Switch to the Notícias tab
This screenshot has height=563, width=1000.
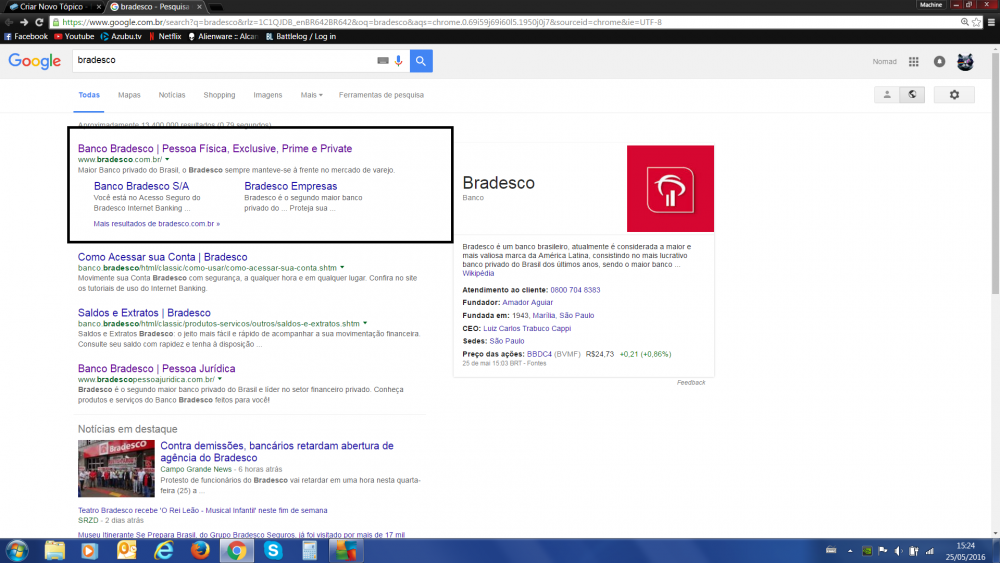click(x=172, y=95)
